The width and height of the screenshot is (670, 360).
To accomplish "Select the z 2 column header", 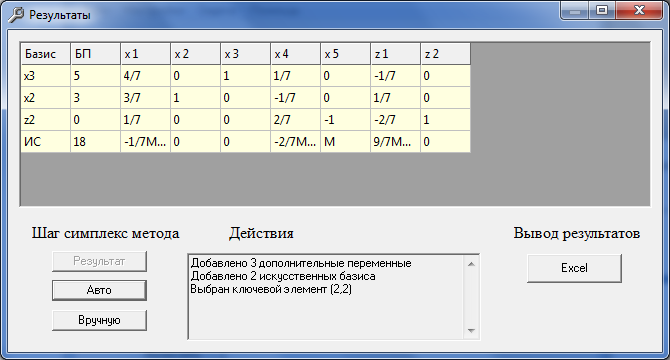I will coord(445,54).
